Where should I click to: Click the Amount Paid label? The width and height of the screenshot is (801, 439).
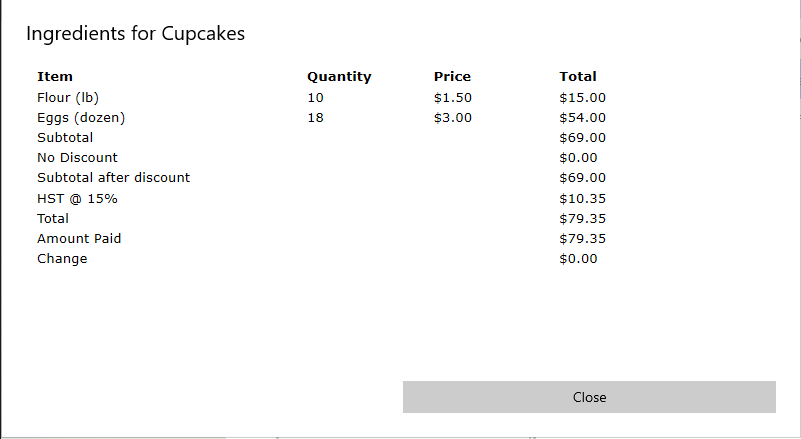coord(79,239)
